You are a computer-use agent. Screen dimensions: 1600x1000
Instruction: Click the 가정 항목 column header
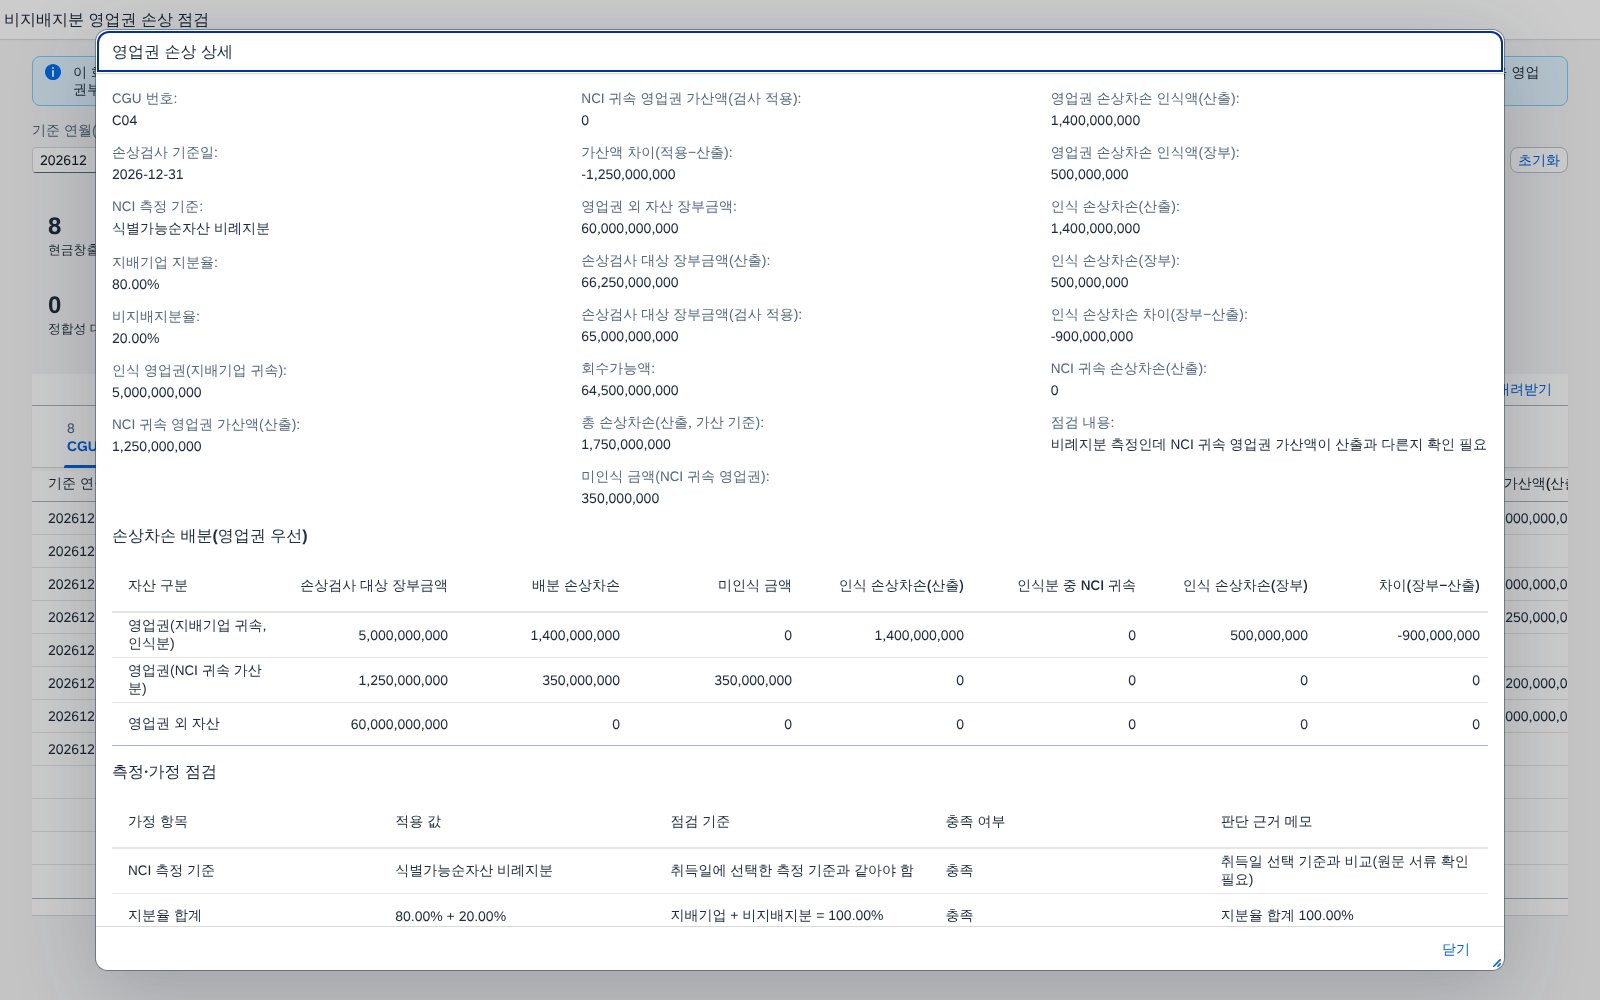point(158,821)
